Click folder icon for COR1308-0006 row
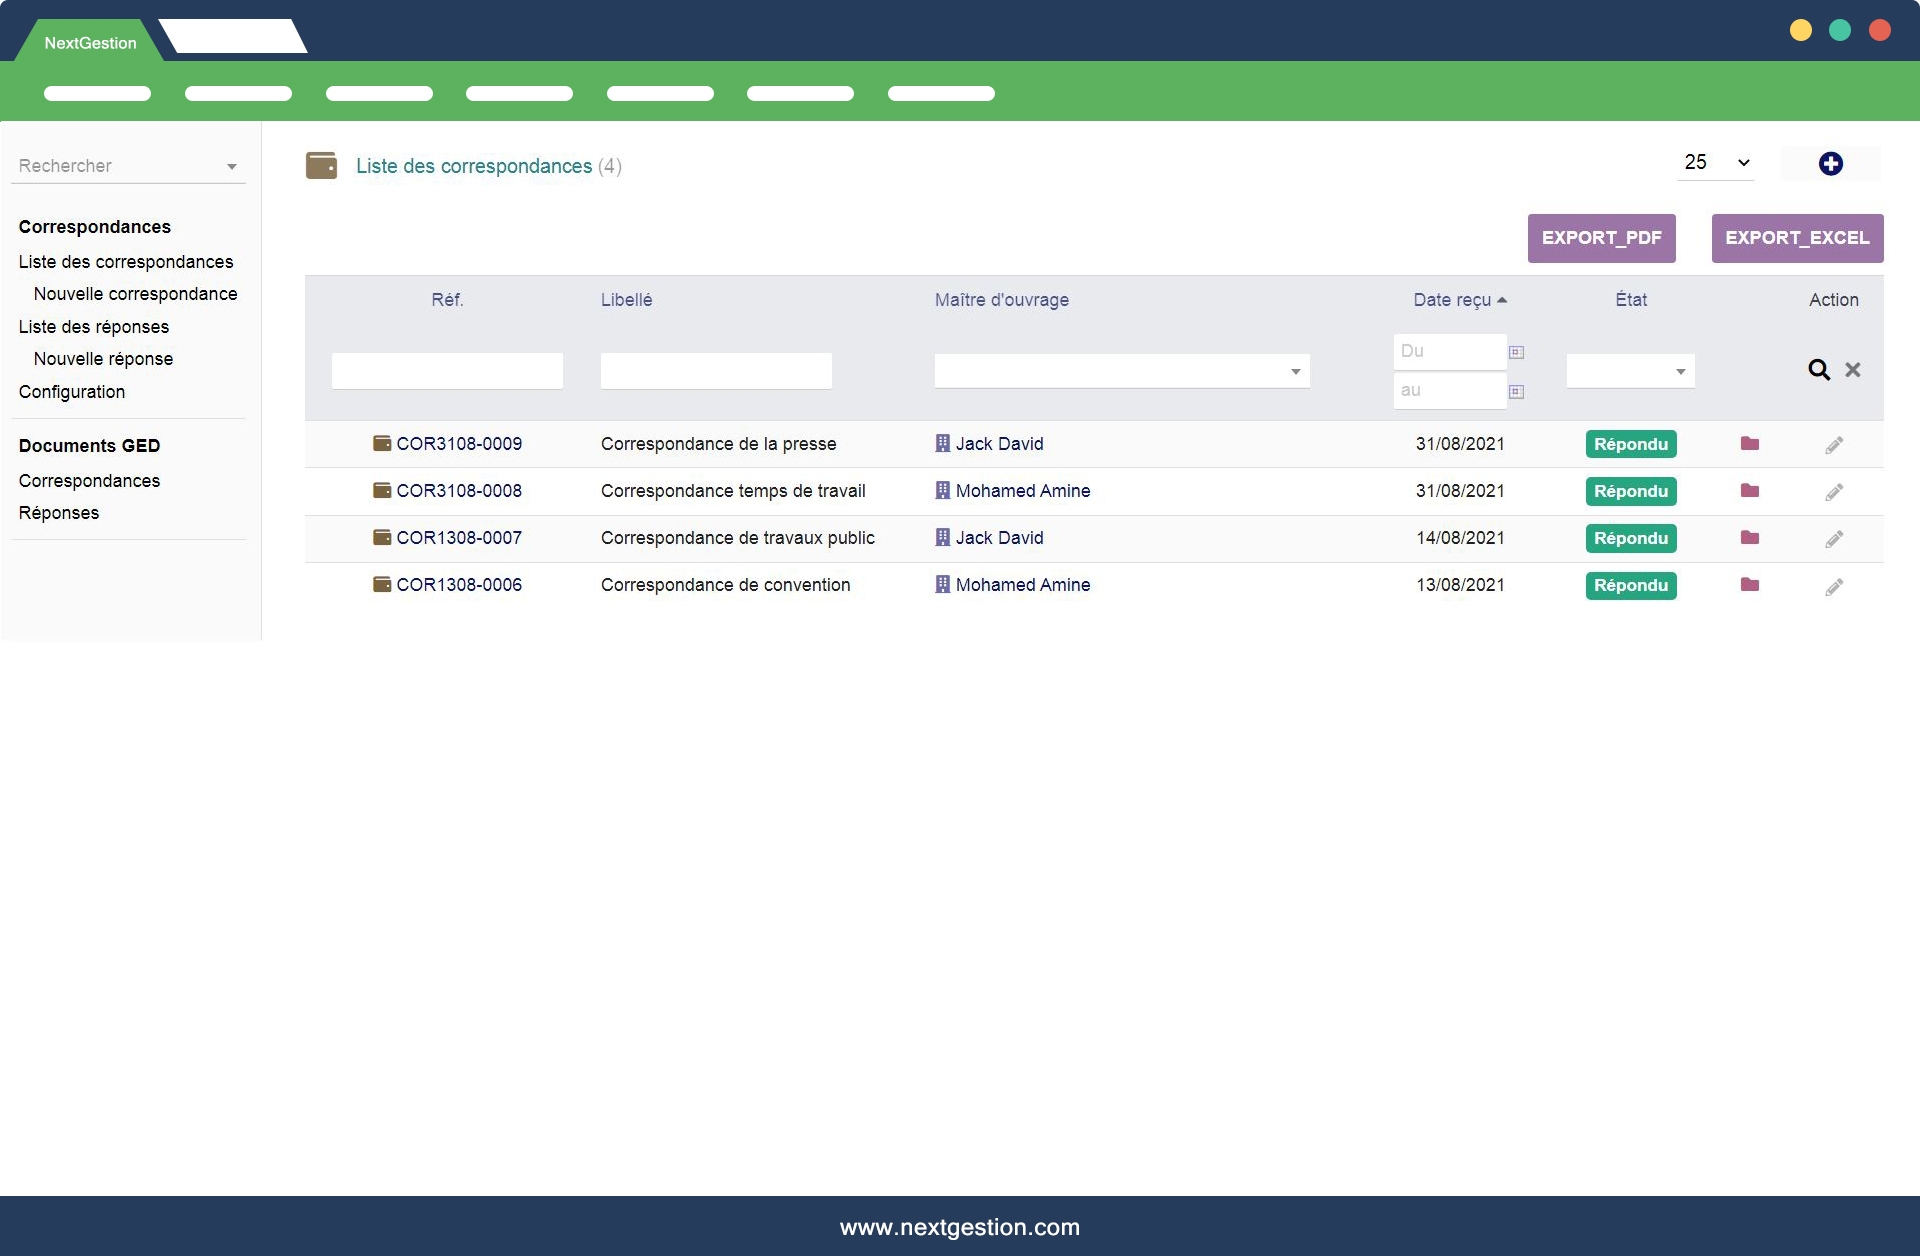 1749,585
